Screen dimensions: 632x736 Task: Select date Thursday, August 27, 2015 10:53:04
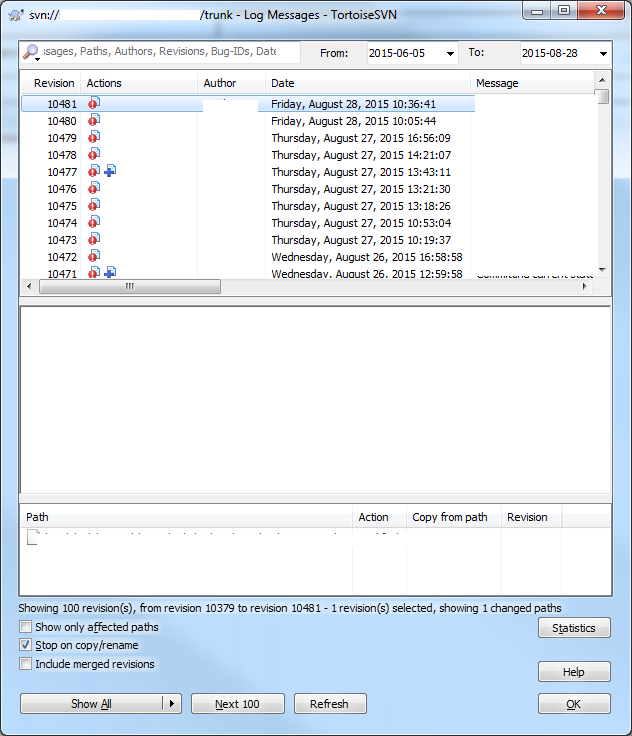point(361,222)
